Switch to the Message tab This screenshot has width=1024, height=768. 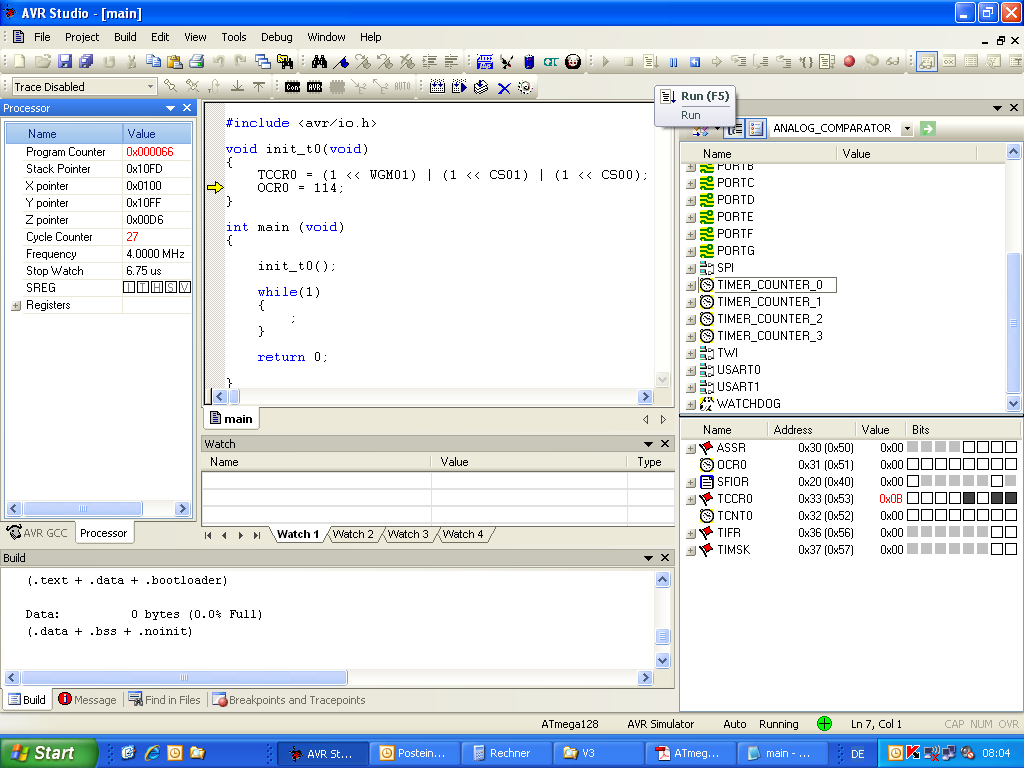click(88, 699)
